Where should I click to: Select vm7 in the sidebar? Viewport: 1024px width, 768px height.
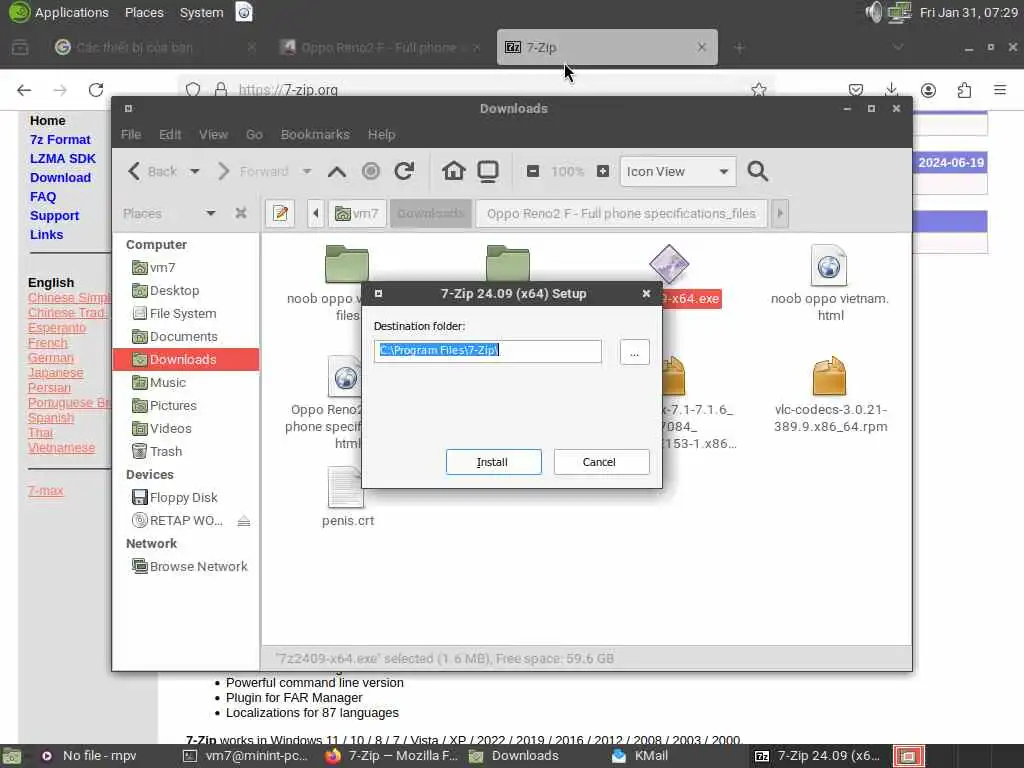pyautogui.click(x=186, y=268)
